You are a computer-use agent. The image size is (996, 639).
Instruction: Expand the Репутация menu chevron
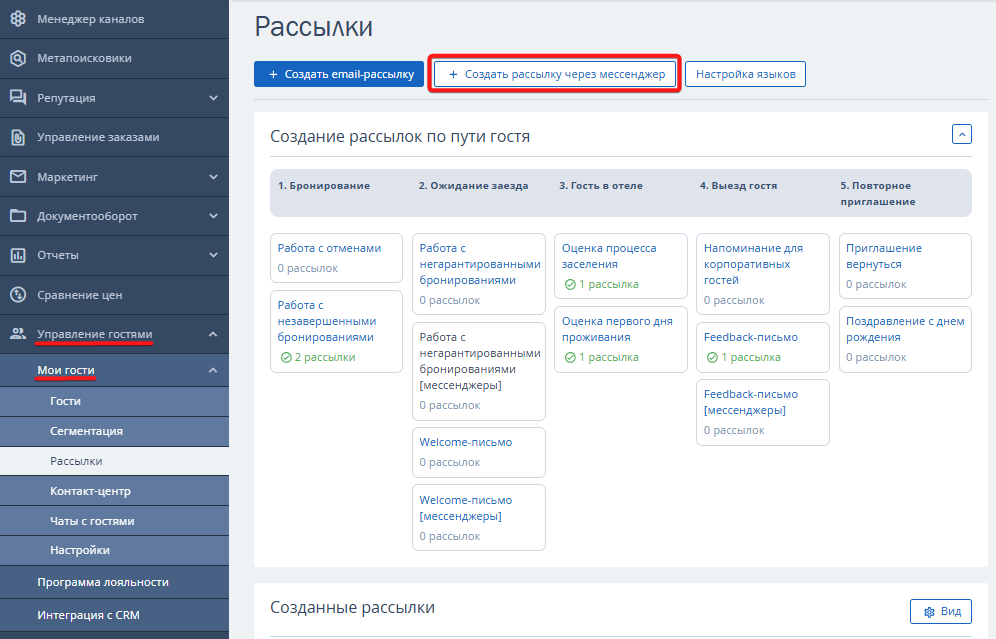213,98
